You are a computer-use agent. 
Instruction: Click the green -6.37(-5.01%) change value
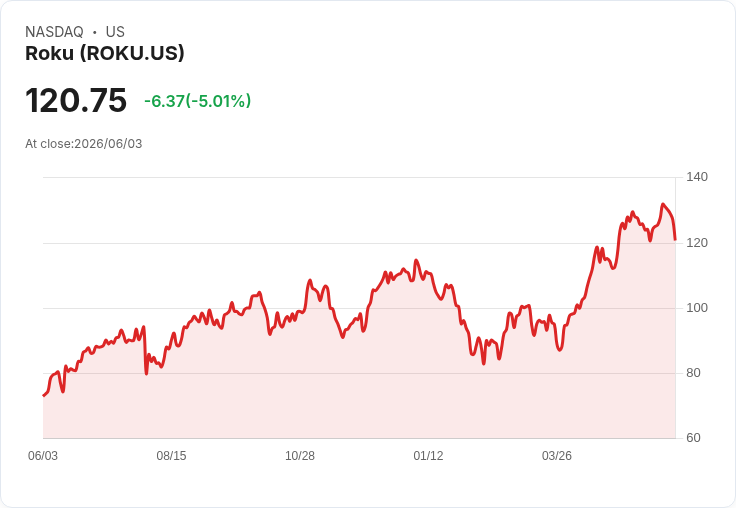(x=198, y=101)
